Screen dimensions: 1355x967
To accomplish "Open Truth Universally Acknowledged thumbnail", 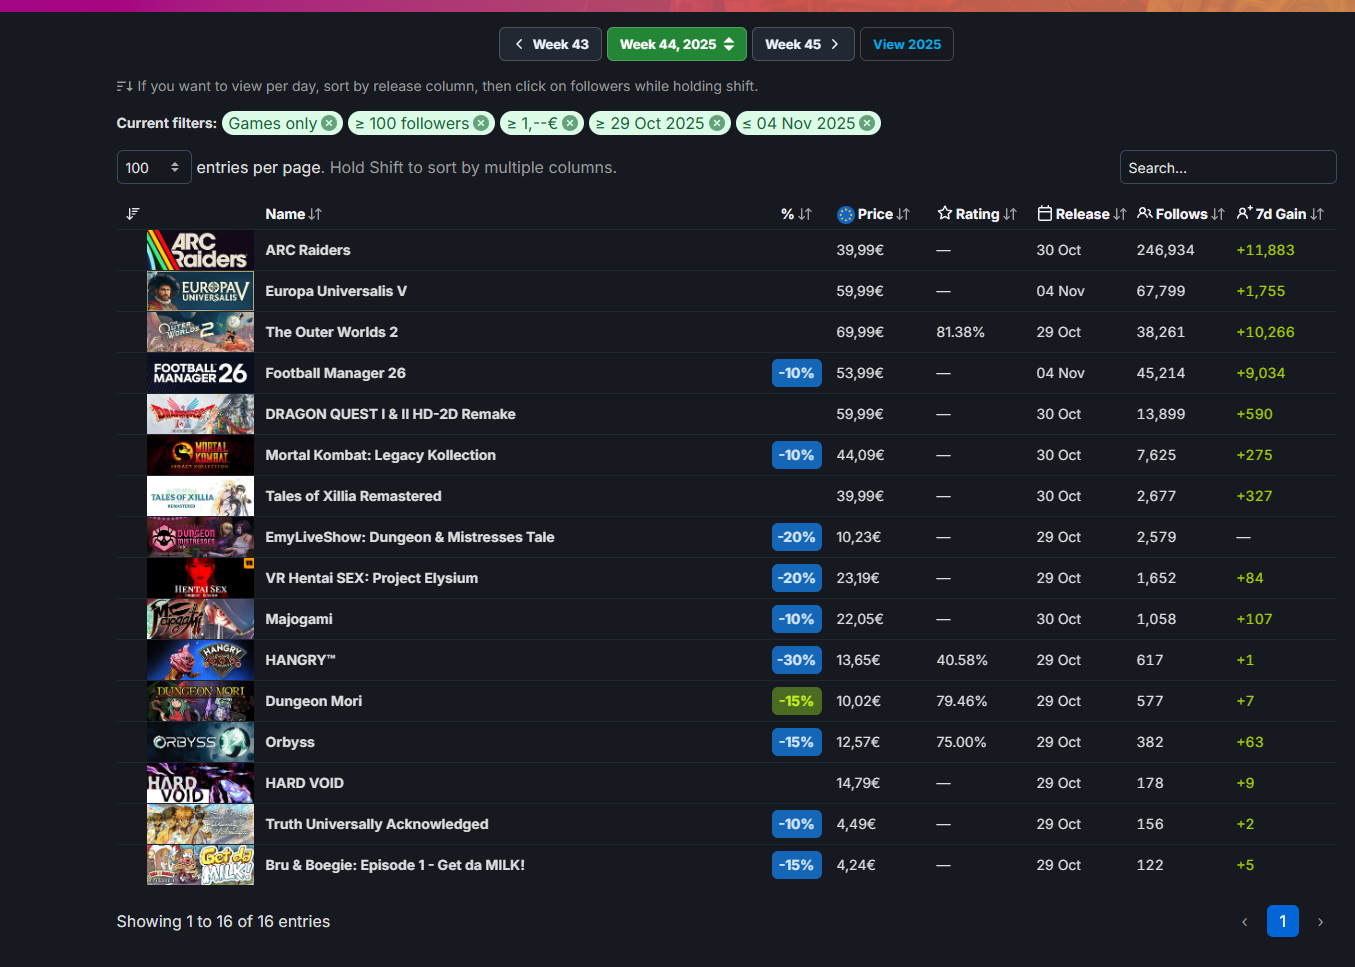I will click(200, 824).
